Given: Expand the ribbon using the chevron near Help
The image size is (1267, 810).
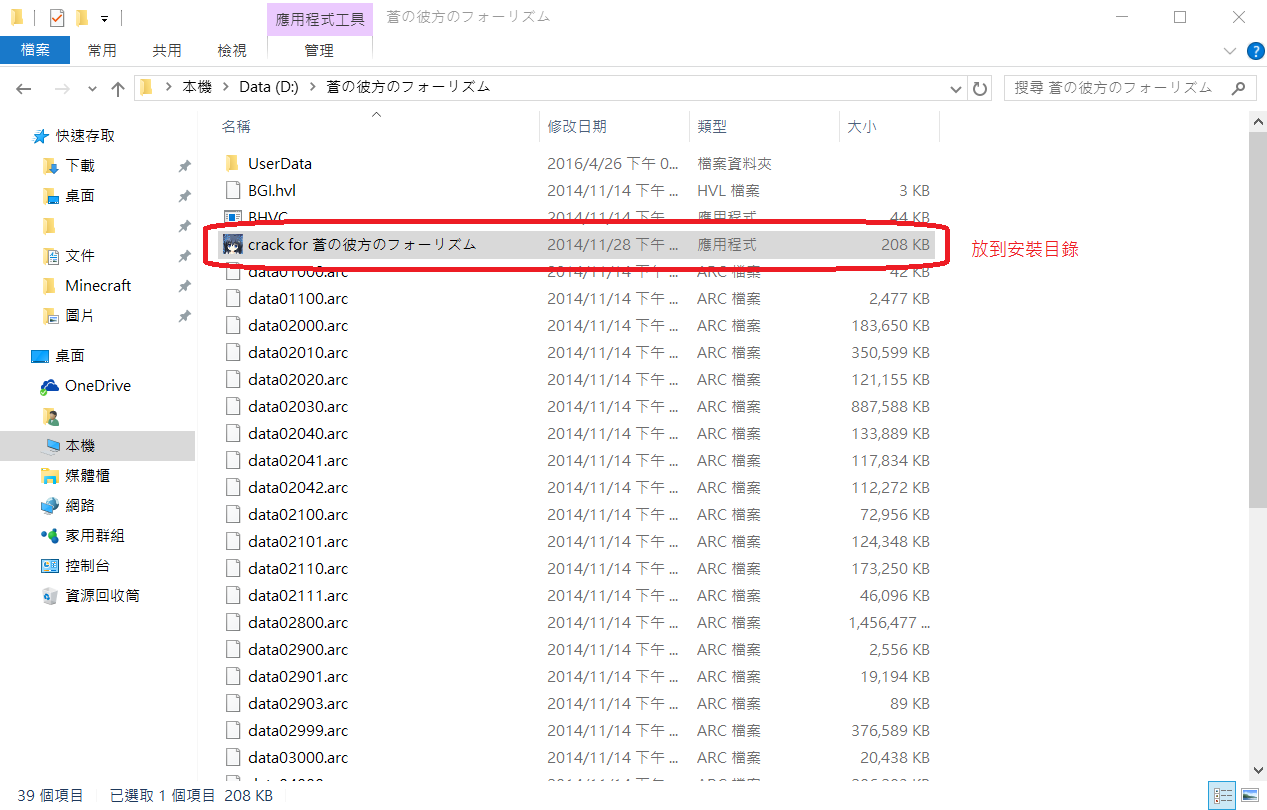Looking at the screenshot, I should coord(1230,51).
